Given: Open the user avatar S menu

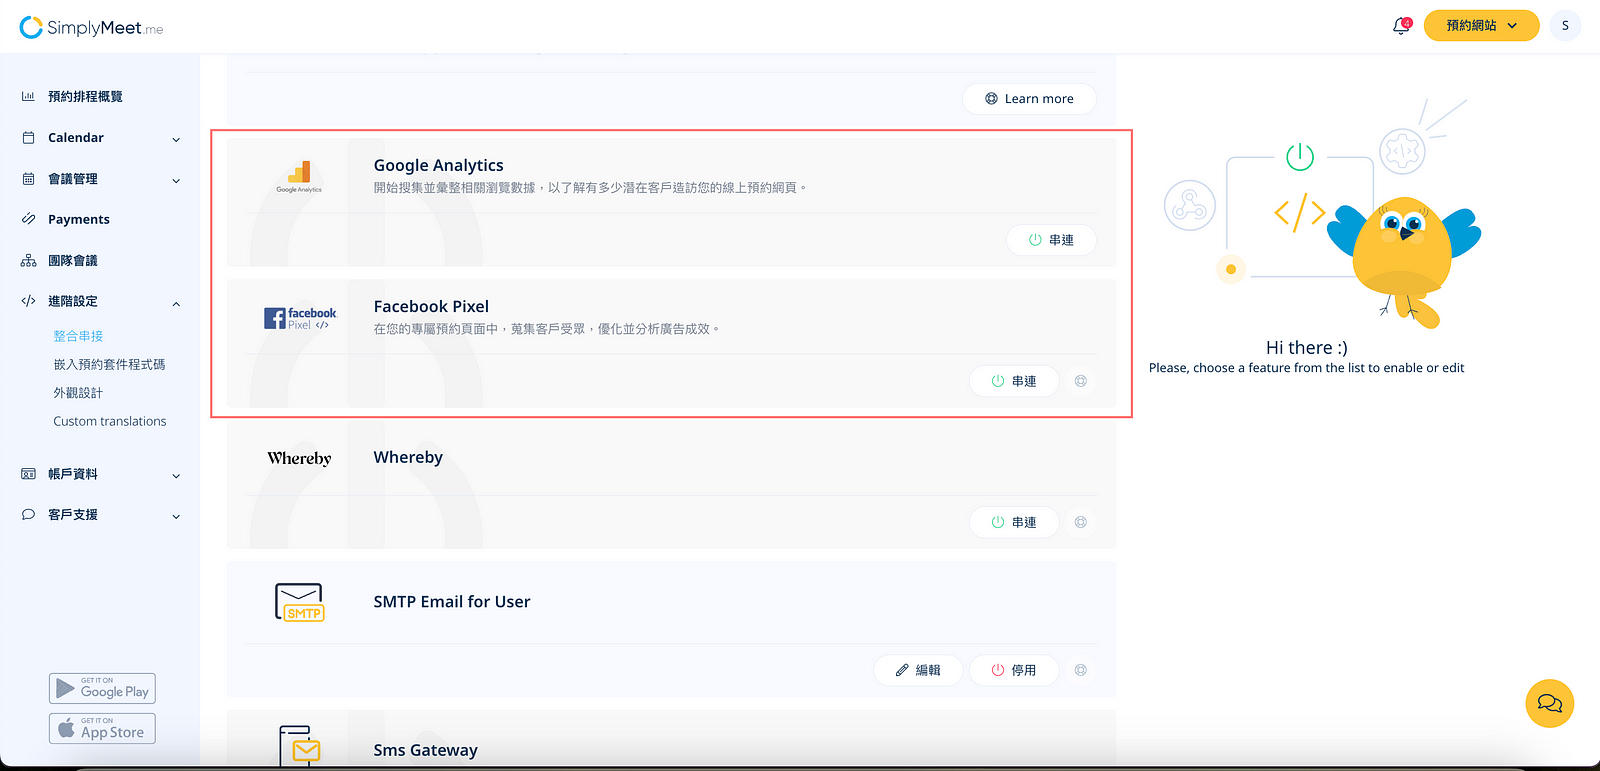Looking at the screenshot, I should pos(1565,26).
